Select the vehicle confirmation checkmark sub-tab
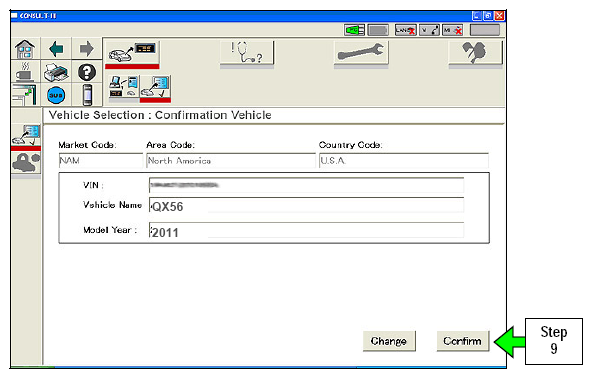This screenshot has height=378, width=592. pyautogui.click(x=155, y=88)
